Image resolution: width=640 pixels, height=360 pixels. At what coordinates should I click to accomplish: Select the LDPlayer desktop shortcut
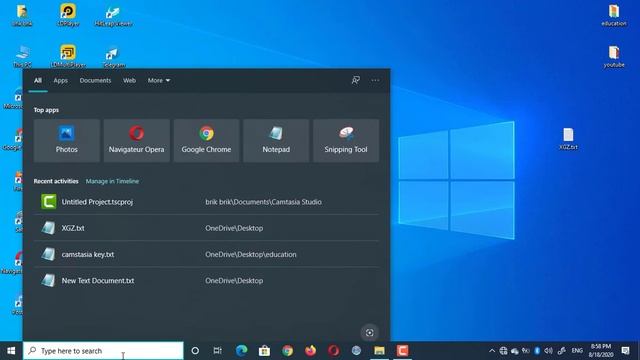[68, 15]
